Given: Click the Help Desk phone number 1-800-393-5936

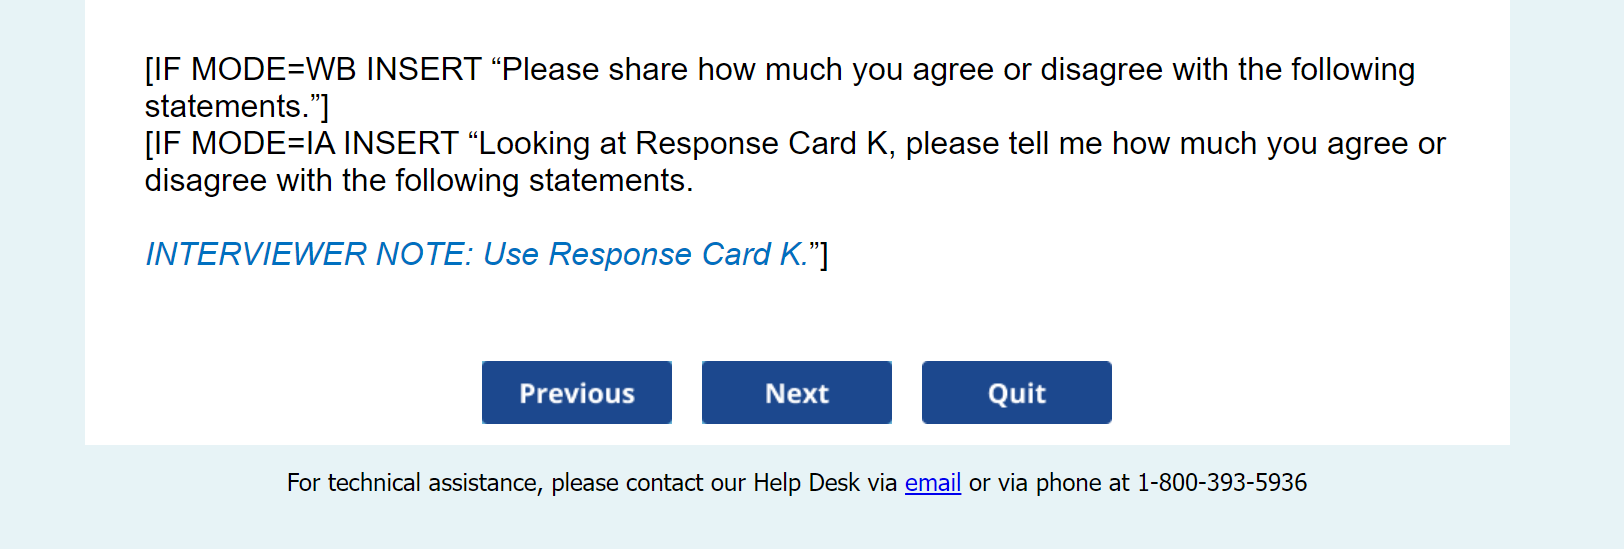Looking at the screenshot, I should 1221,483.
